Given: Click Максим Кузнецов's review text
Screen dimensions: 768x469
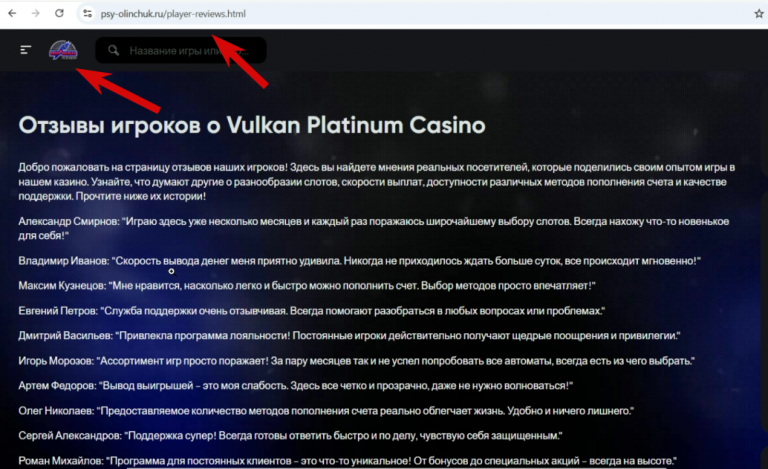Looking at the screenshot, I should (307, 285).
